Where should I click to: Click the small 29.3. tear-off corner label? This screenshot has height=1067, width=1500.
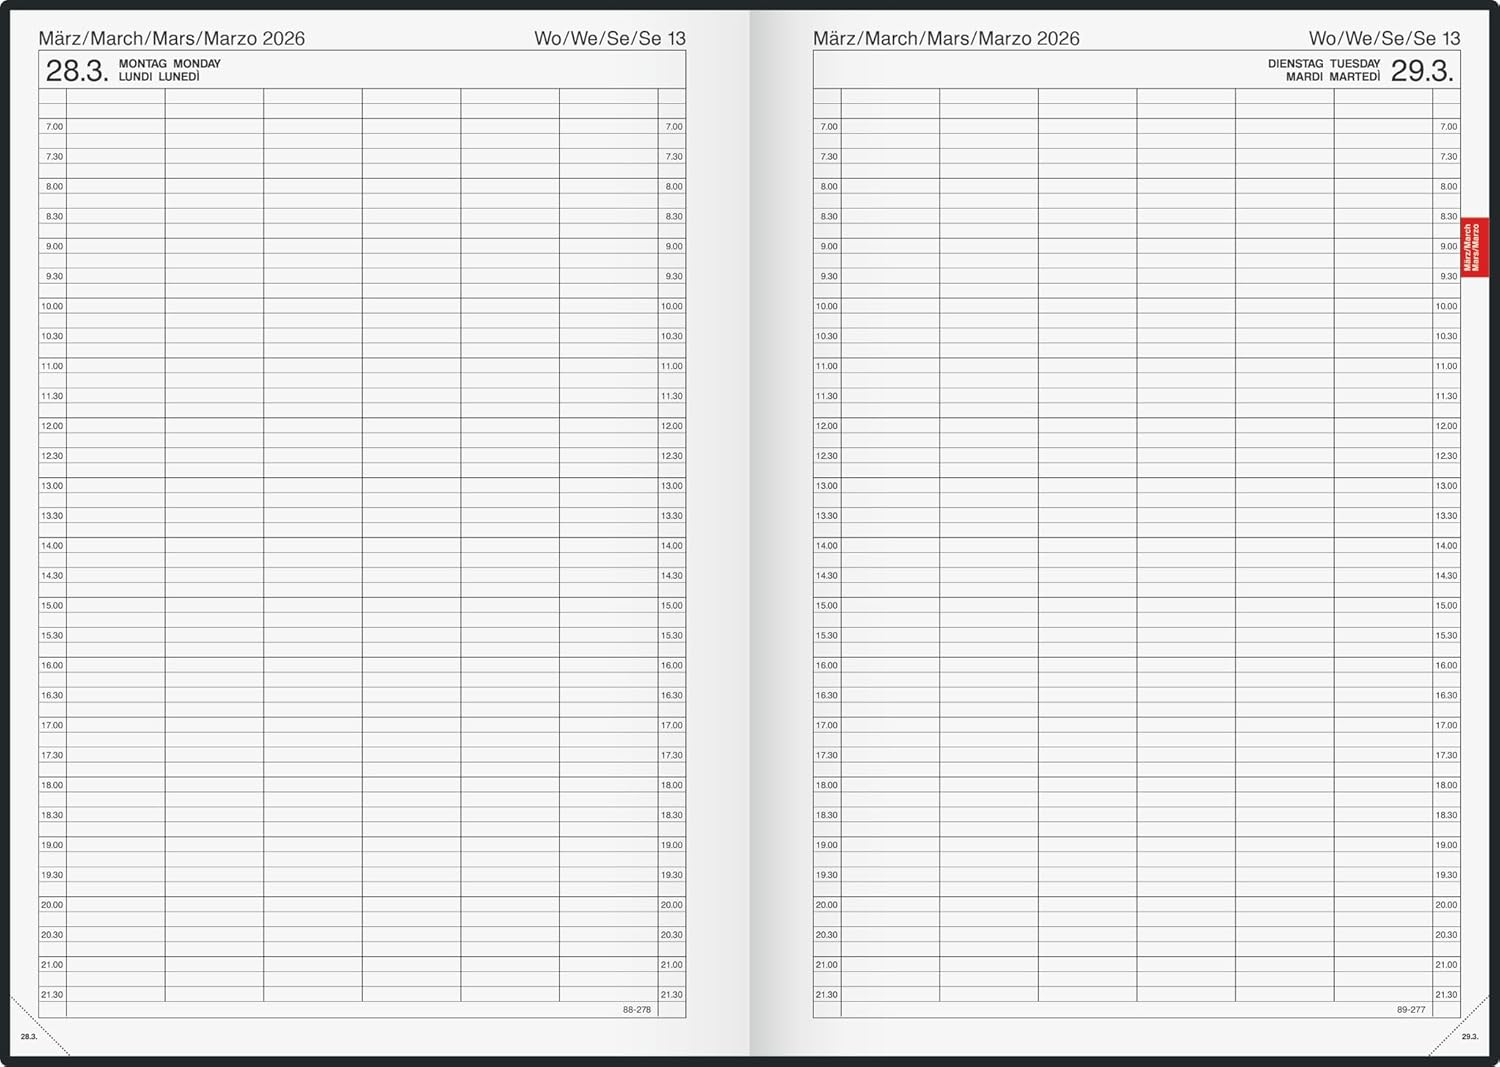click(1469, 1037)
